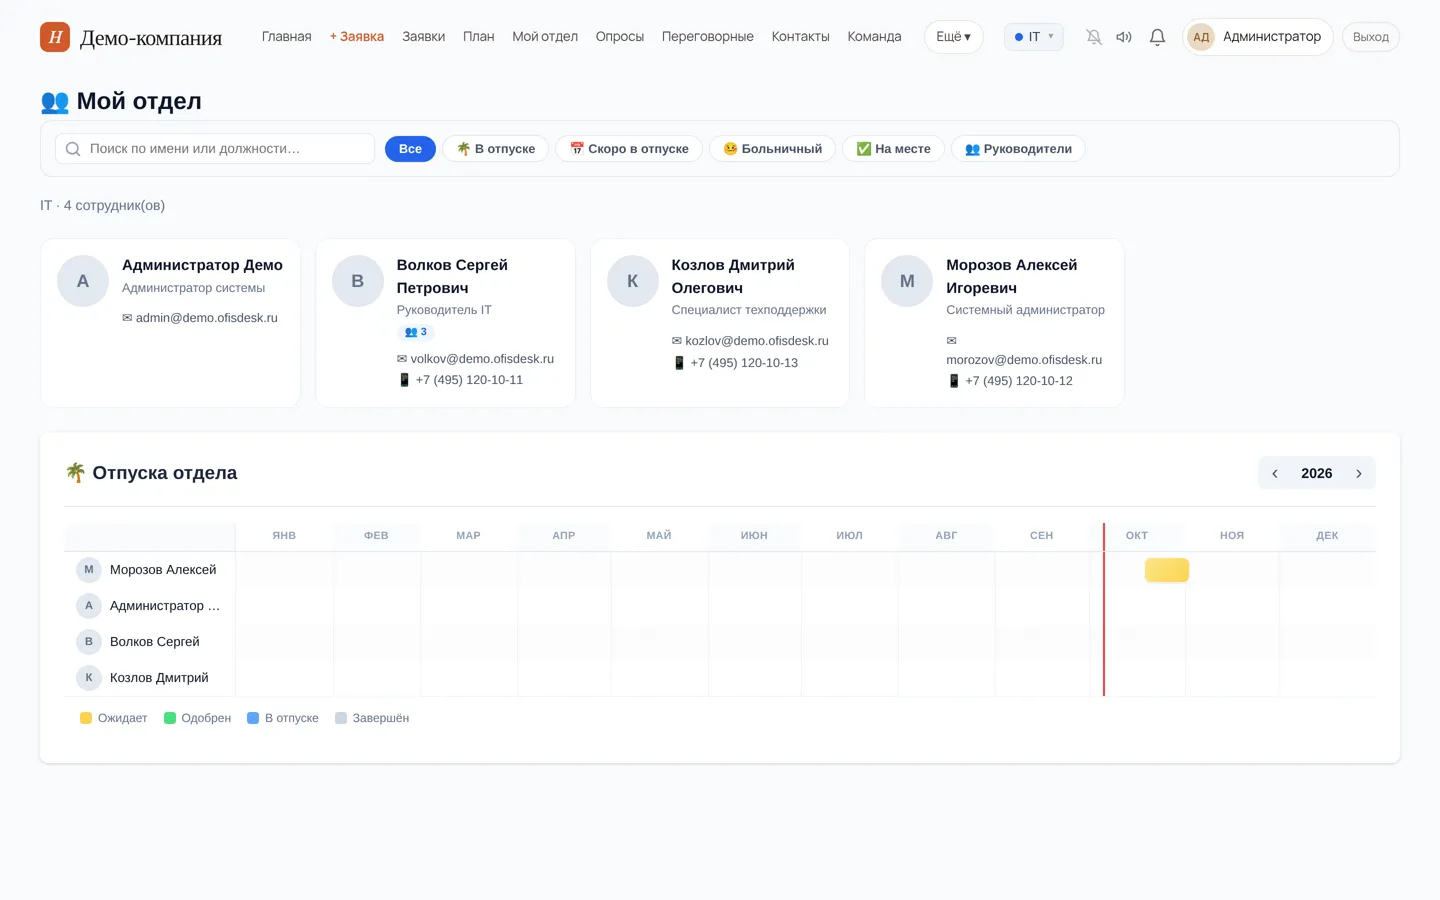Click the blue В отпуске legend swatch

(253, 718)
